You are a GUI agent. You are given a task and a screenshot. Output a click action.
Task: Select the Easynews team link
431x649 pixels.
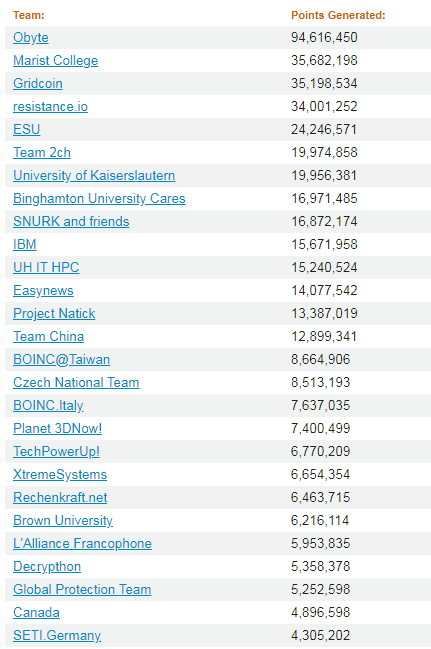tap(43, 291)
